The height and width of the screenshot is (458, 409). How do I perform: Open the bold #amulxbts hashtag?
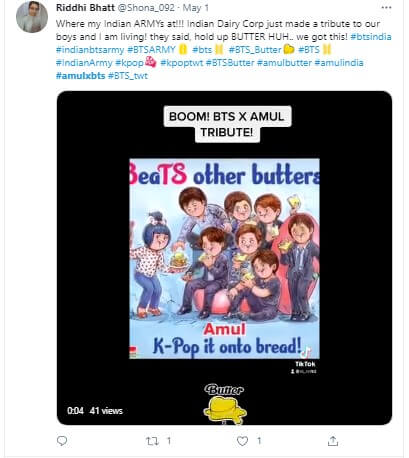pos(81,76)
